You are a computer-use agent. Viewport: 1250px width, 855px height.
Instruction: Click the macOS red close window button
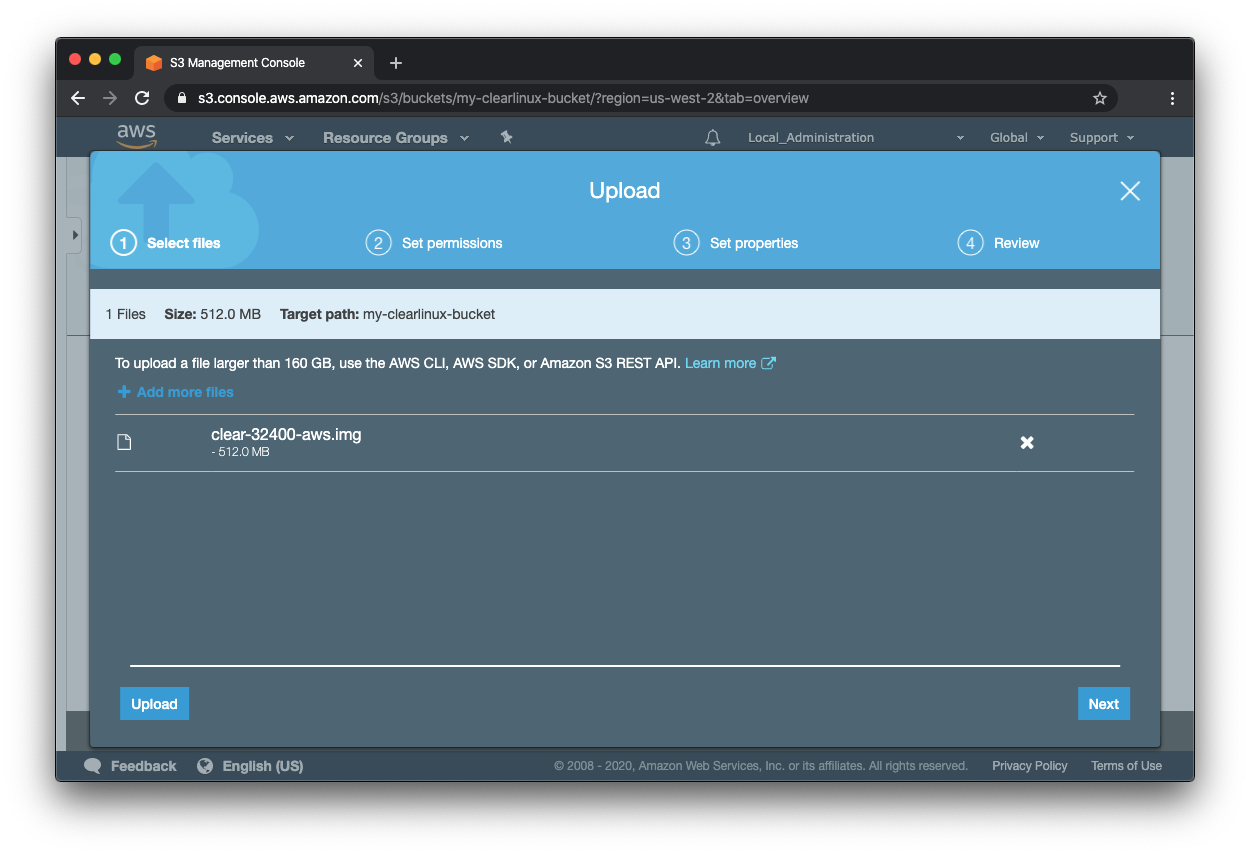click(75, 60)
